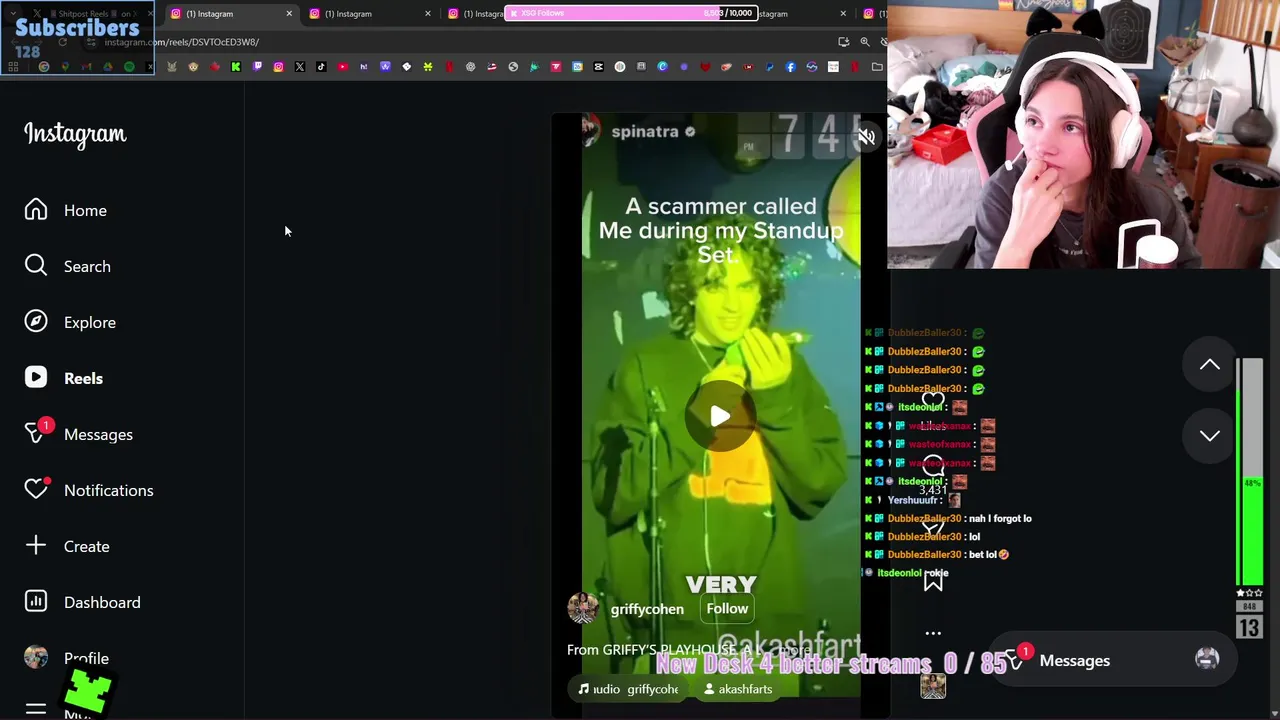The image size is (1280, 720).
Task: Open sidebar Messages icon with badge
Action: [x=36, y=434]
